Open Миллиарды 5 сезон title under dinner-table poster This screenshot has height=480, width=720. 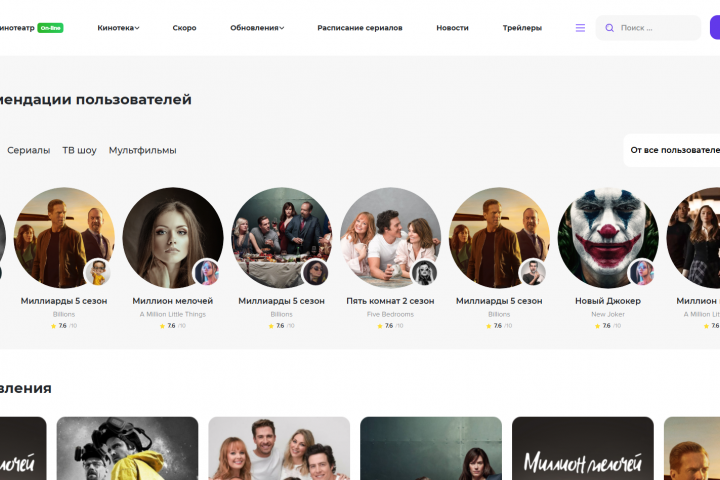click(x=281, y=301)
